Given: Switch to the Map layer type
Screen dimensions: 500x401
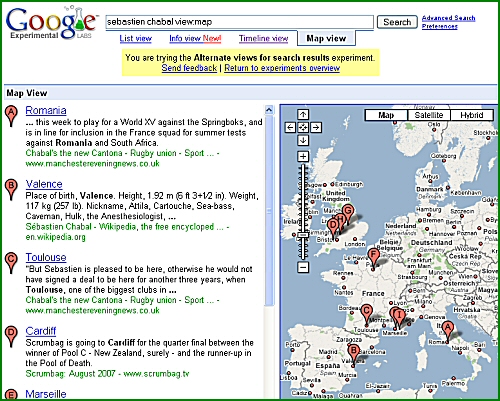Looking at the screenshot, I should 386,115.
